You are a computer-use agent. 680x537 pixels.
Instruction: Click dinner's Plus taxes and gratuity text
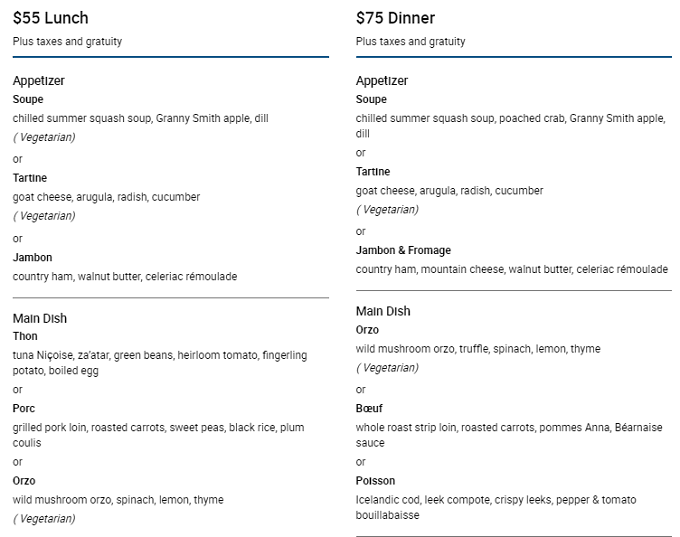(410, 42)
